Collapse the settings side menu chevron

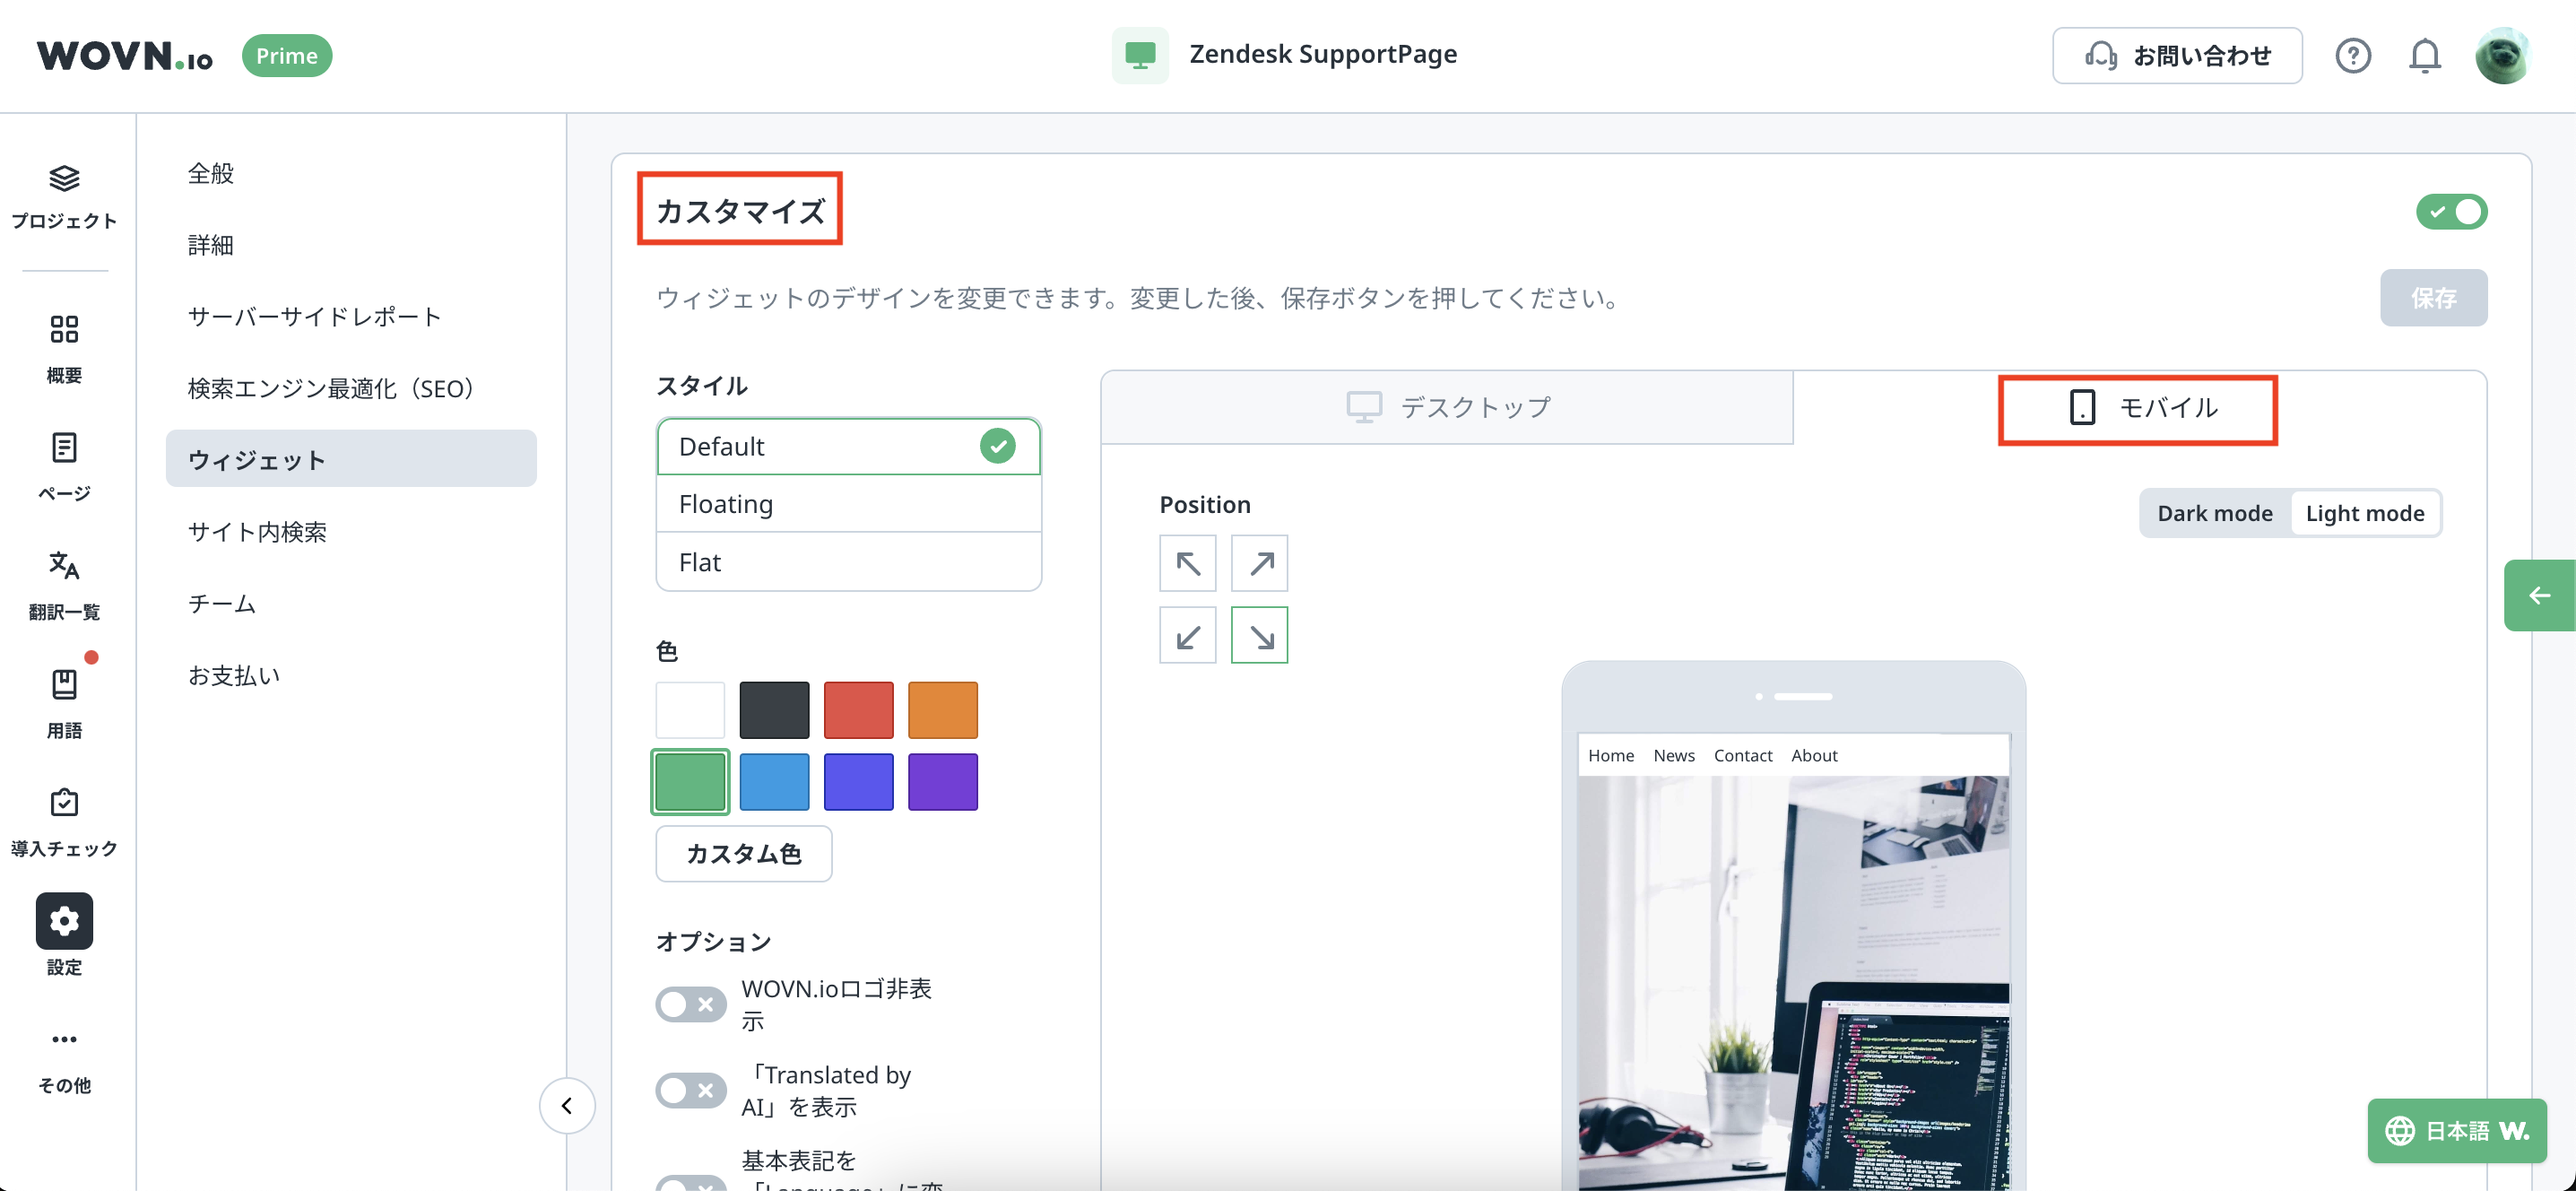point(567,1105)
